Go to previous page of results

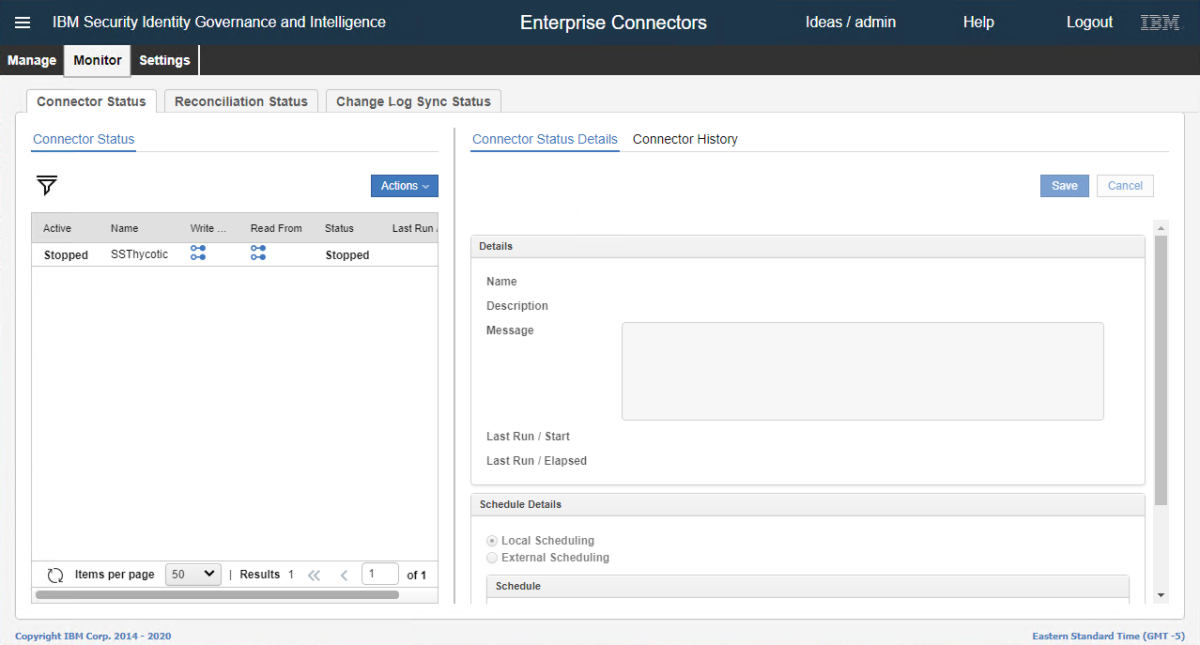point(344,575)
